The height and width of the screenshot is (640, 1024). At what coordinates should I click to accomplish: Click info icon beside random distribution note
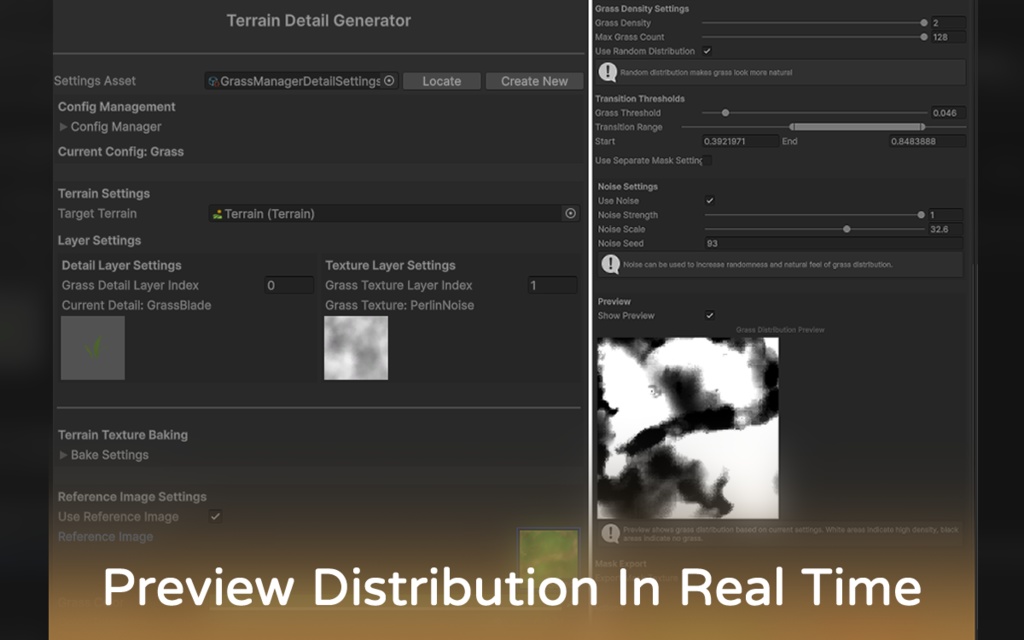[x=608, y=72]
